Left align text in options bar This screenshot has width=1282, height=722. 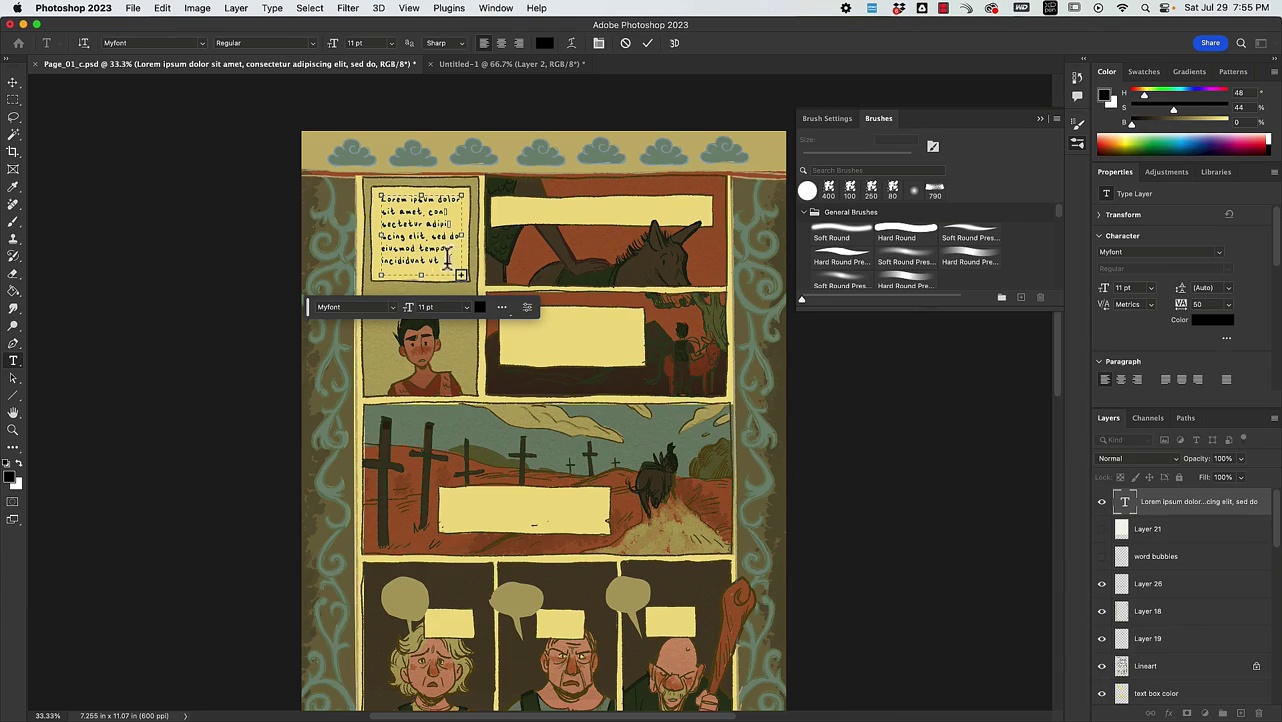pyautogui.click(x=484, y=43)
